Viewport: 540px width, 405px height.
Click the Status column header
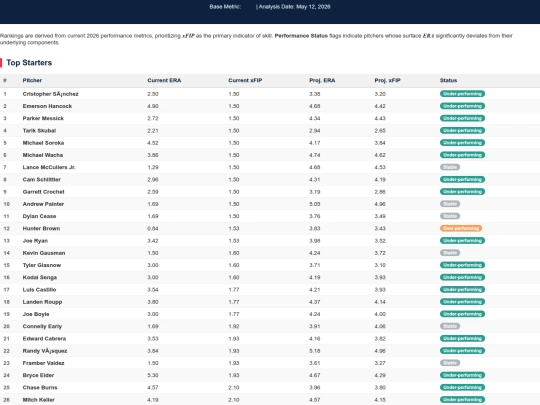click(448, 80)
